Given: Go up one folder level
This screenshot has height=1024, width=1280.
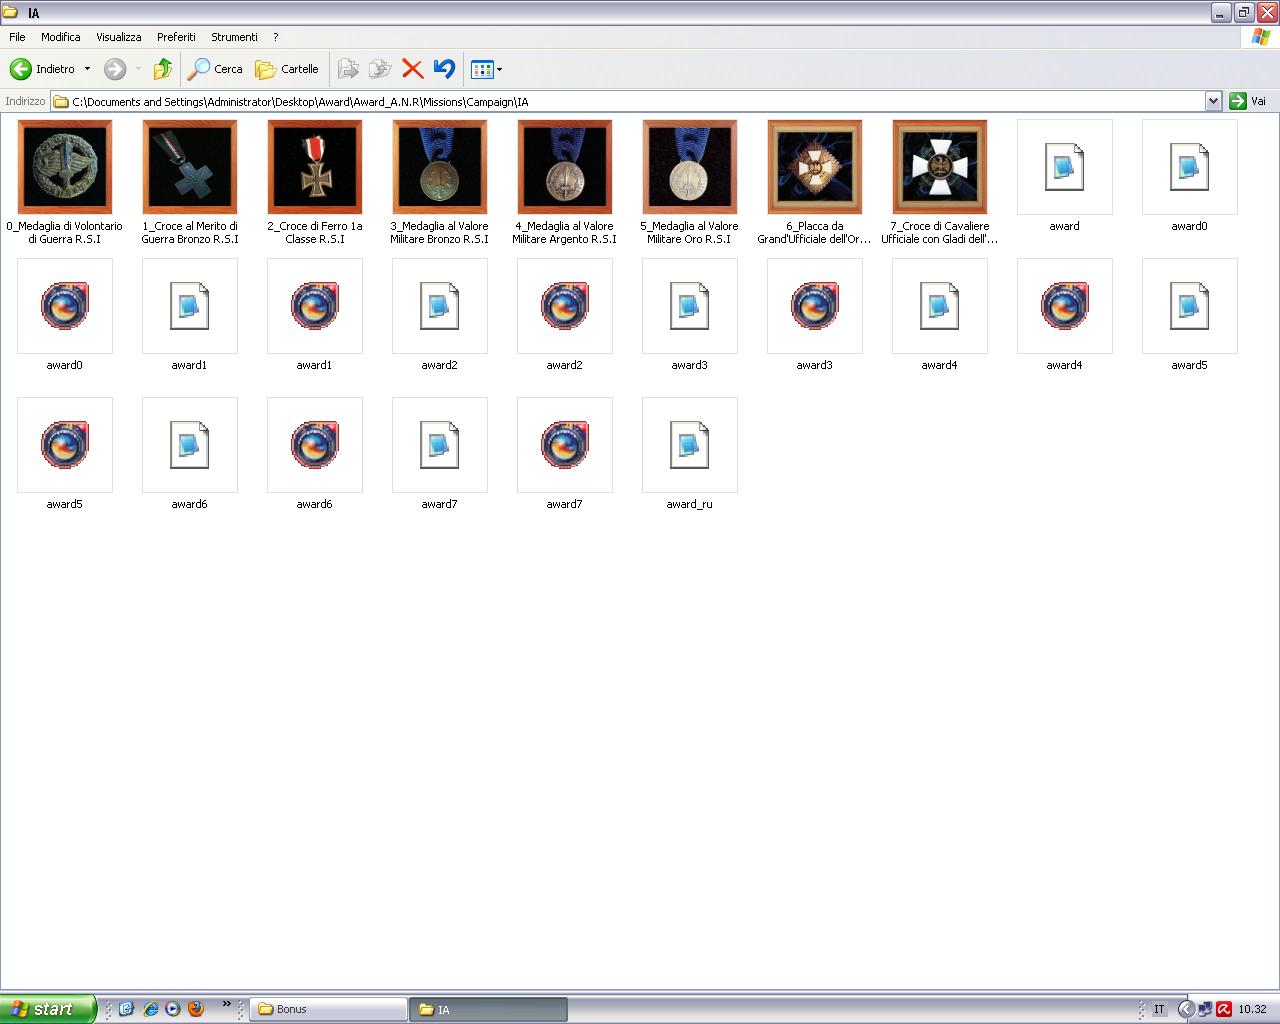Looking at the screenshot, I should (162, 69).
